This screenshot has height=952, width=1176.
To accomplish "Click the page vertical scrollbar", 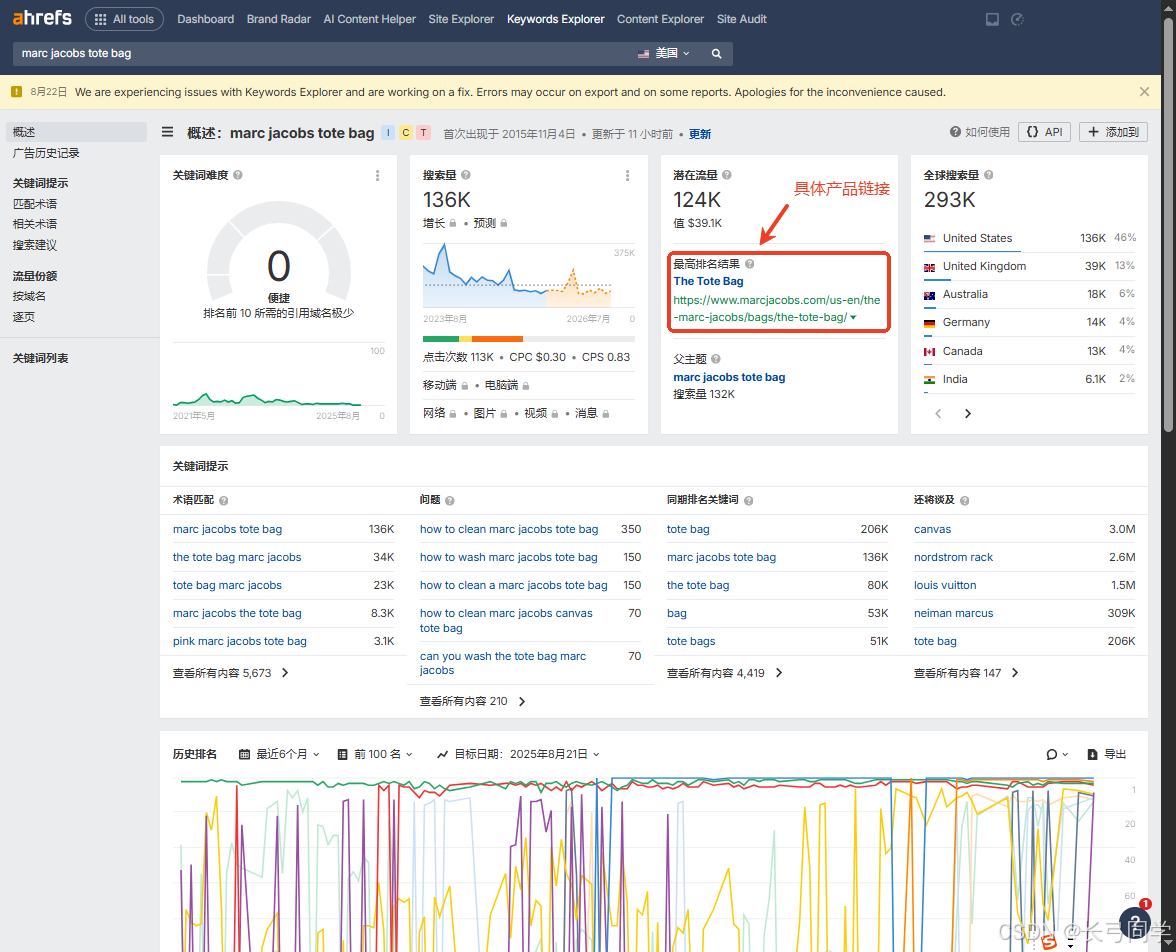I will [x=1168, y=225].
